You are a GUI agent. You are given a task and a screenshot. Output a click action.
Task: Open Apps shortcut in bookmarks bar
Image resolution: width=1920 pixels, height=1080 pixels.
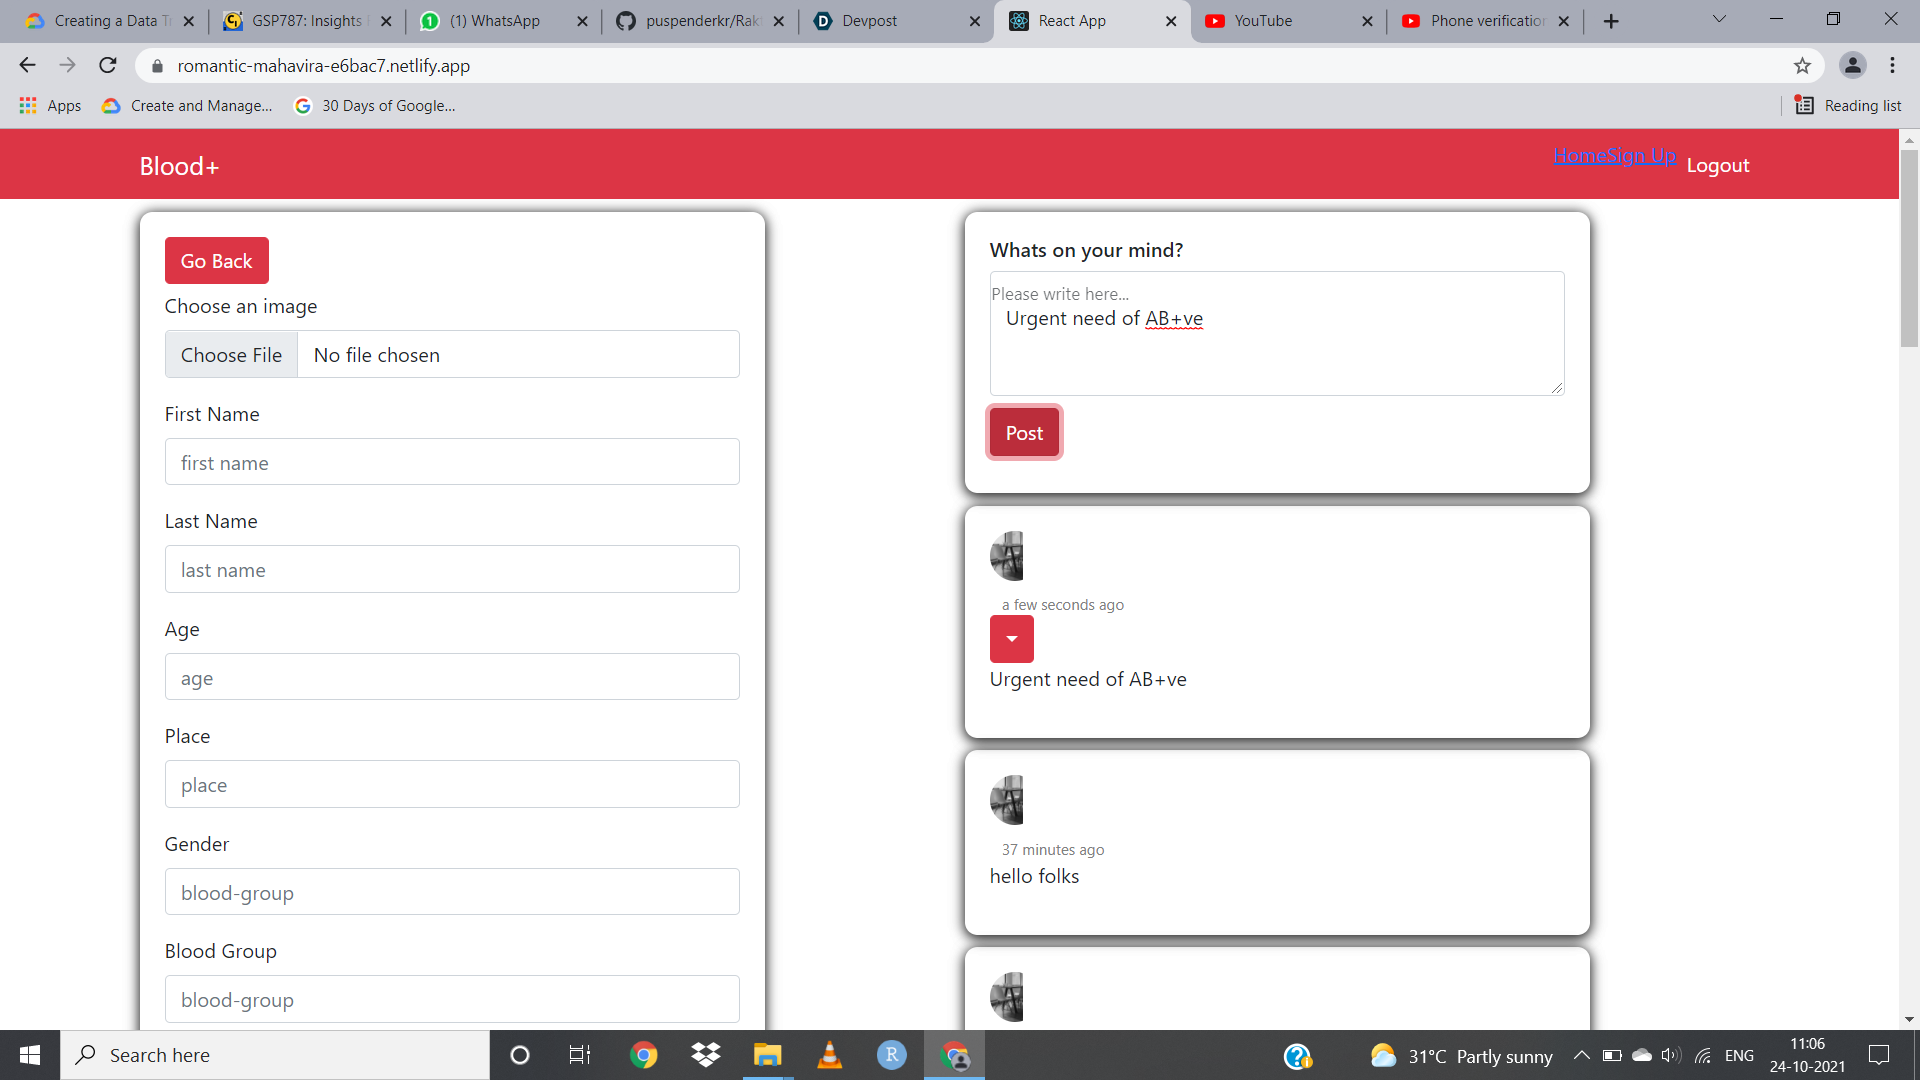(x=50, y=106)
